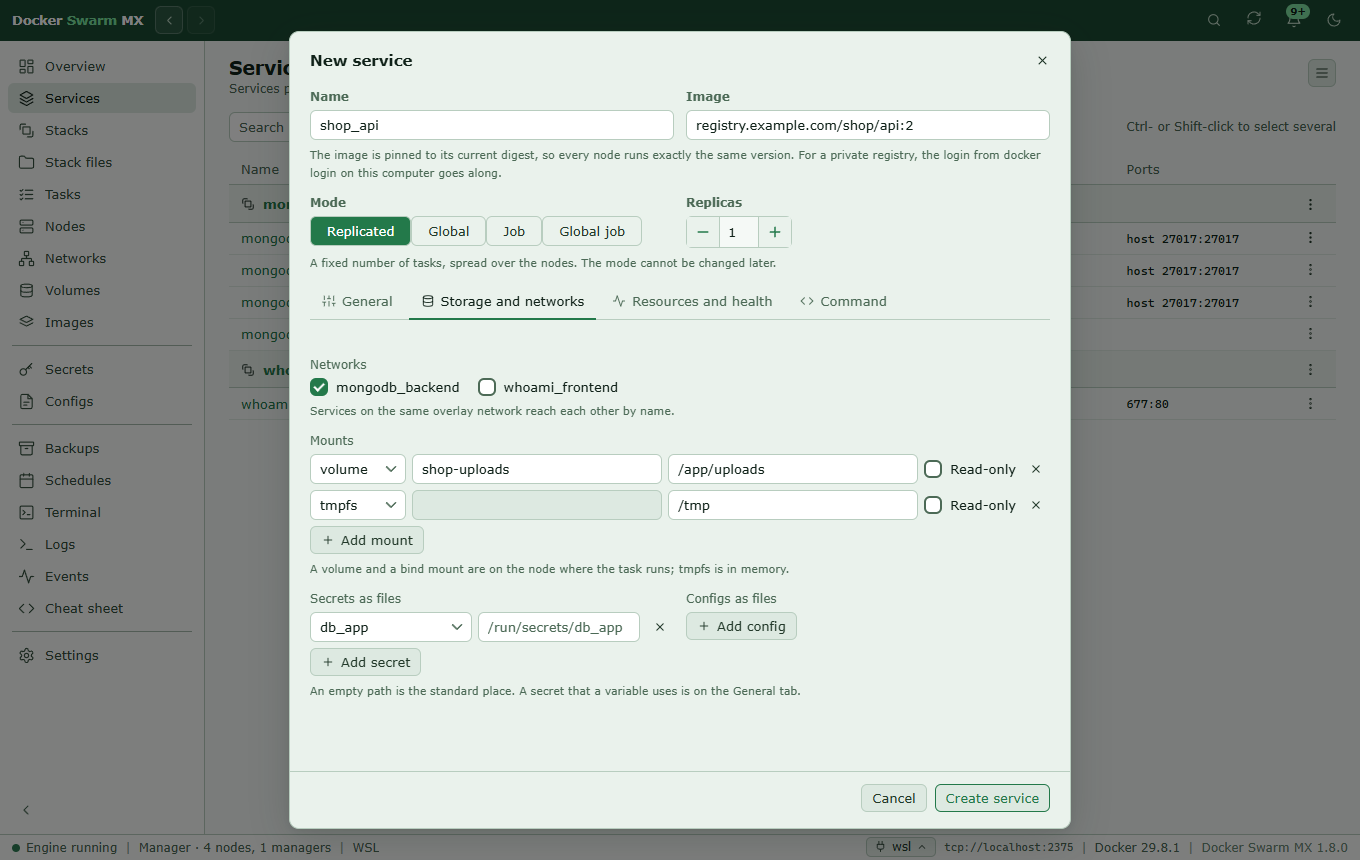The image size is (1360, 860).
Task: Toggle dark mode moon icon
Action: 1334,20
